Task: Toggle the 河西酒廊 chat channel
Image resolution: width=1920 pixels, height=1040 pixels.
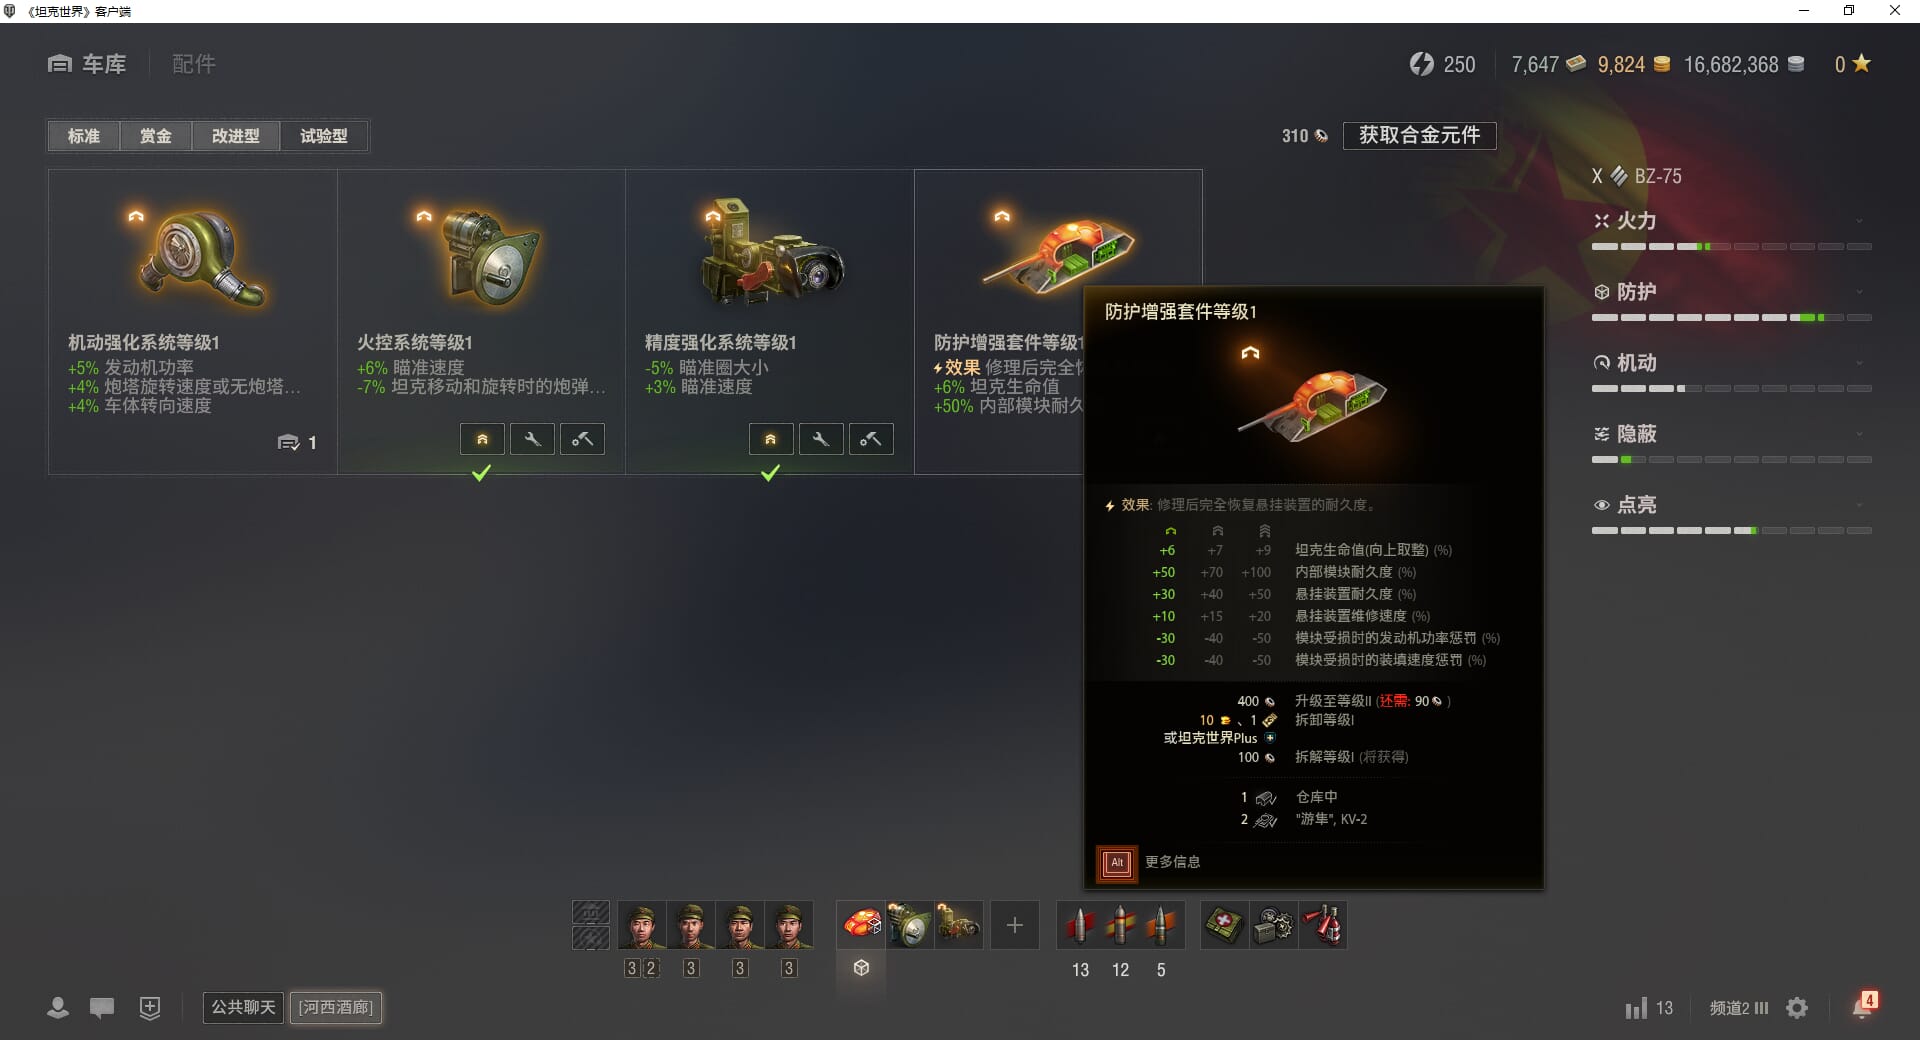Action: click(336, 1007)
